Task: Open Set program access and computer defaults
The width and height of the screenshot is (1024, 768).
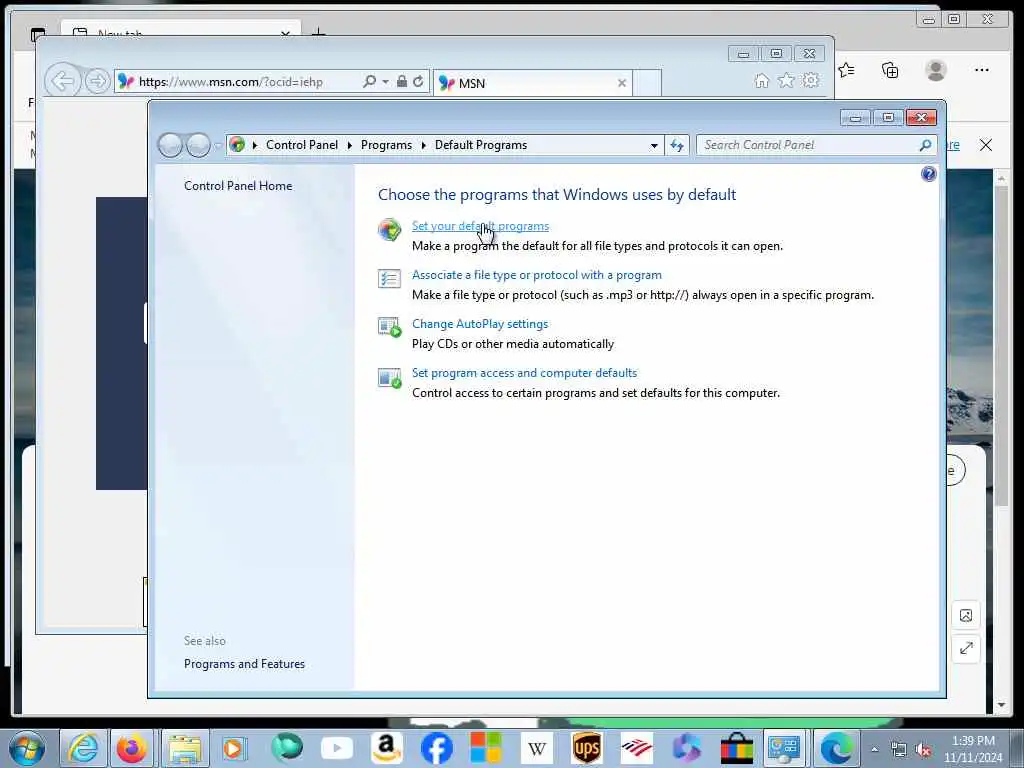Action: click(524, 373)
